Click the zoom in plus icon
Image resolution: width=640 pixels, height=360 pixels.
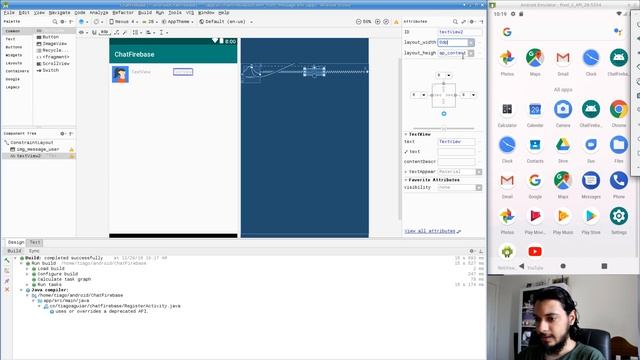point(378,21)
